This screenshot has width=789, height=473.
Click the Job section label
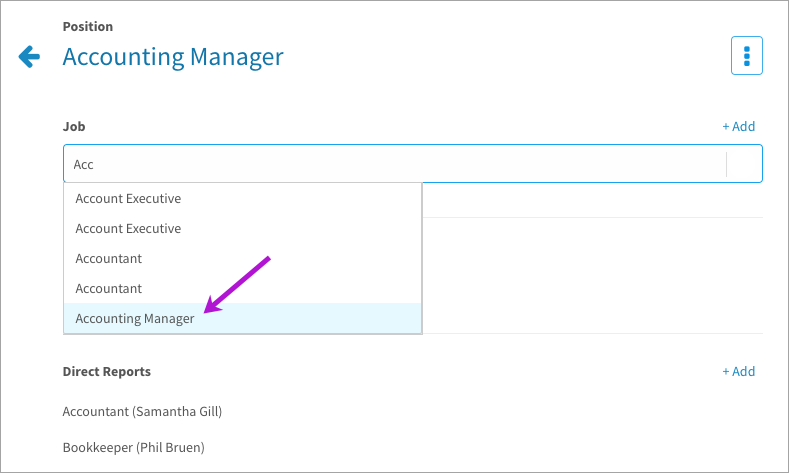point(74,126)
